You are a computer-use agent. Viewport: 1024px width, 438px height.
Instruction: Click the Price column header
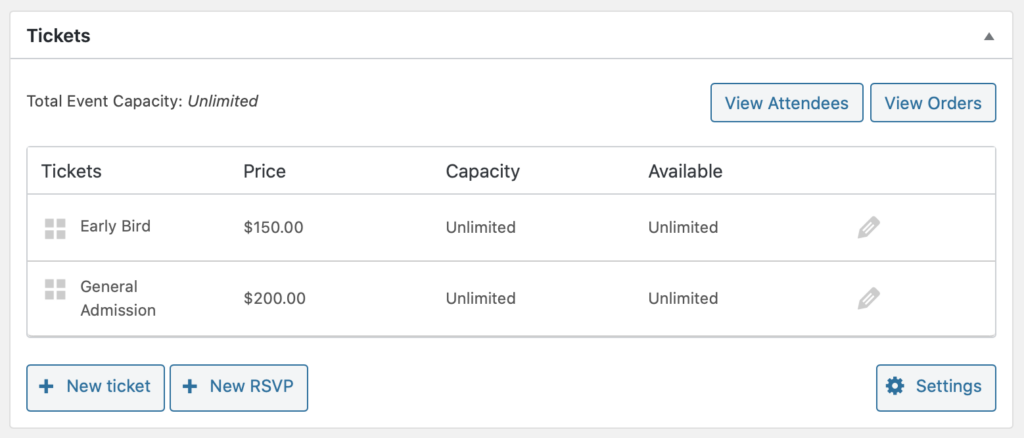point(264,172)
